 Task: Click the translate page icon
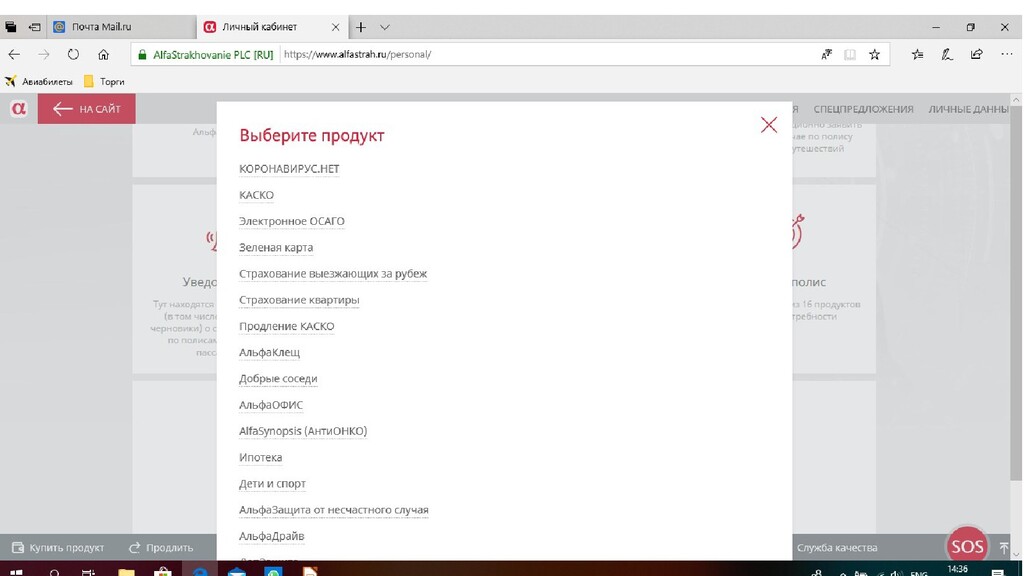click(x=827, y=55)
